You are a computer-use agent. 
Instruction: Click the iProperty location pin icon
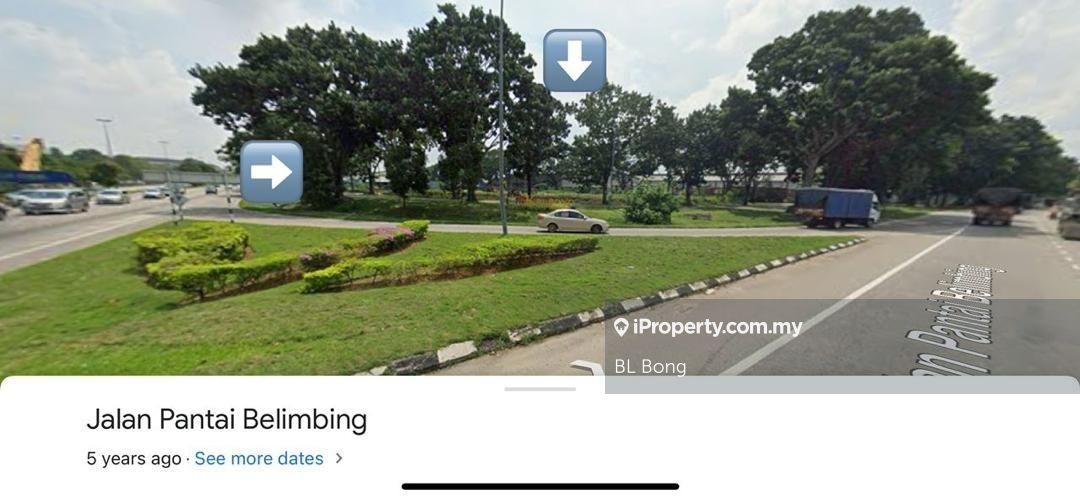tap(621, 327)
